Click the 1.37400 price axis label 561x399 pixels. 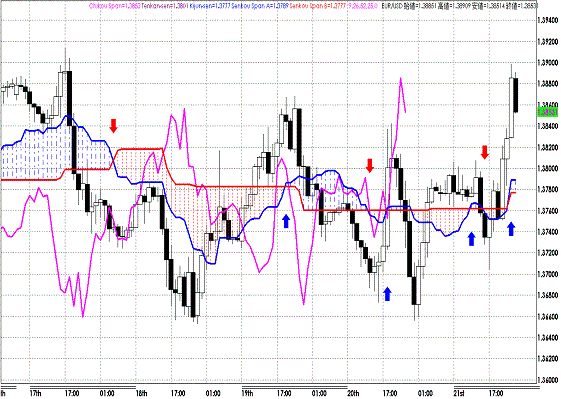548,232
